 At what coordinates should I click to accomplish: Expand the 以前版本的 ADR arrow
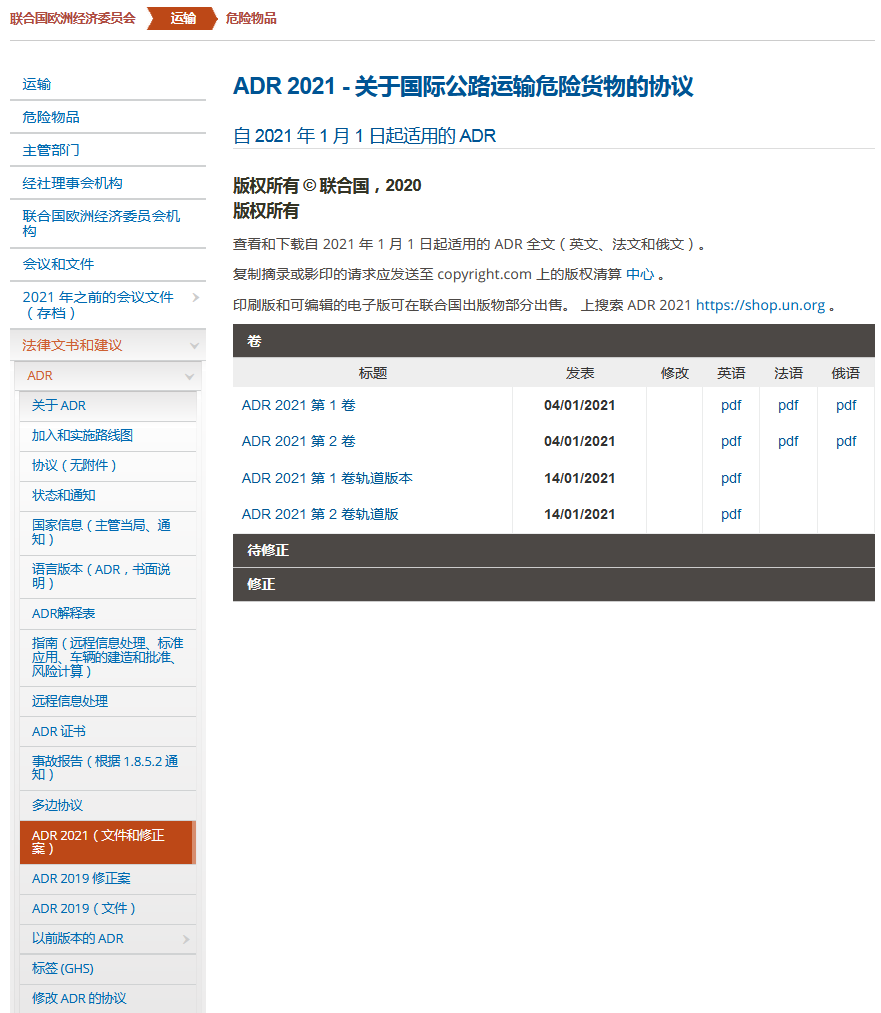(186, 939)
